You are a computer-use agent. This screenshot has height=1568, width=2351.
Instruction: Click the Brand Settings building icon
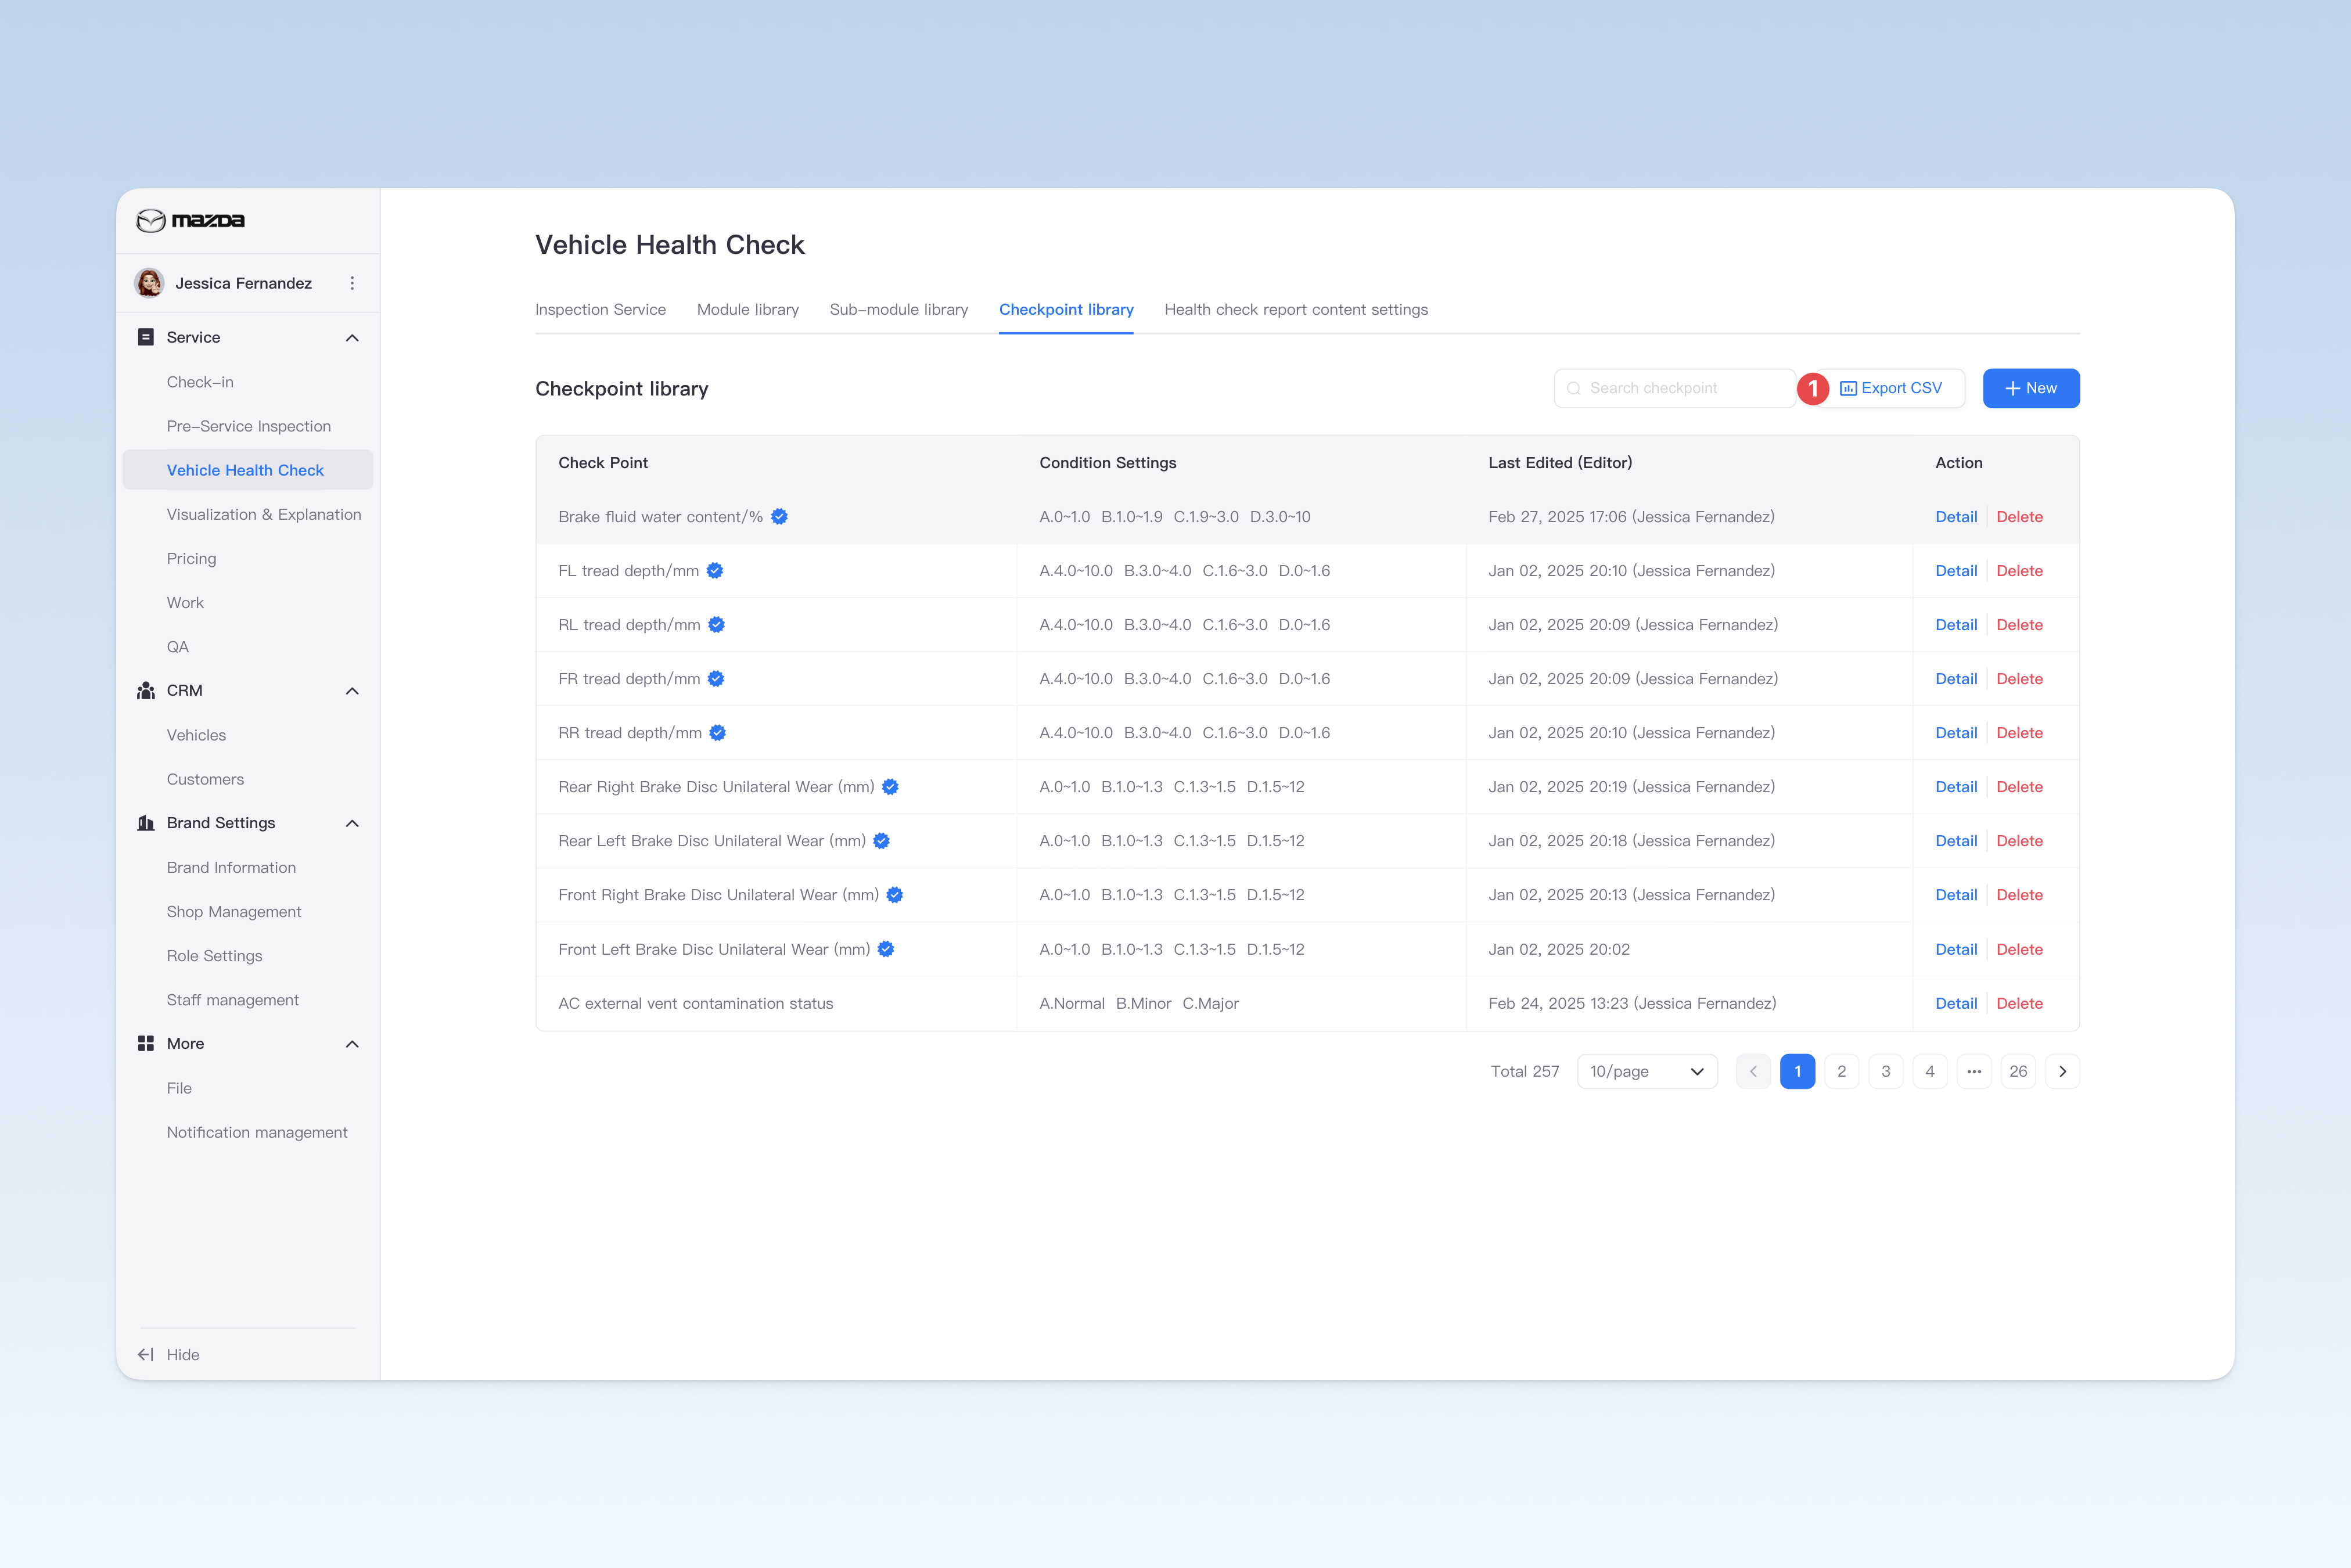pos(146,822)
